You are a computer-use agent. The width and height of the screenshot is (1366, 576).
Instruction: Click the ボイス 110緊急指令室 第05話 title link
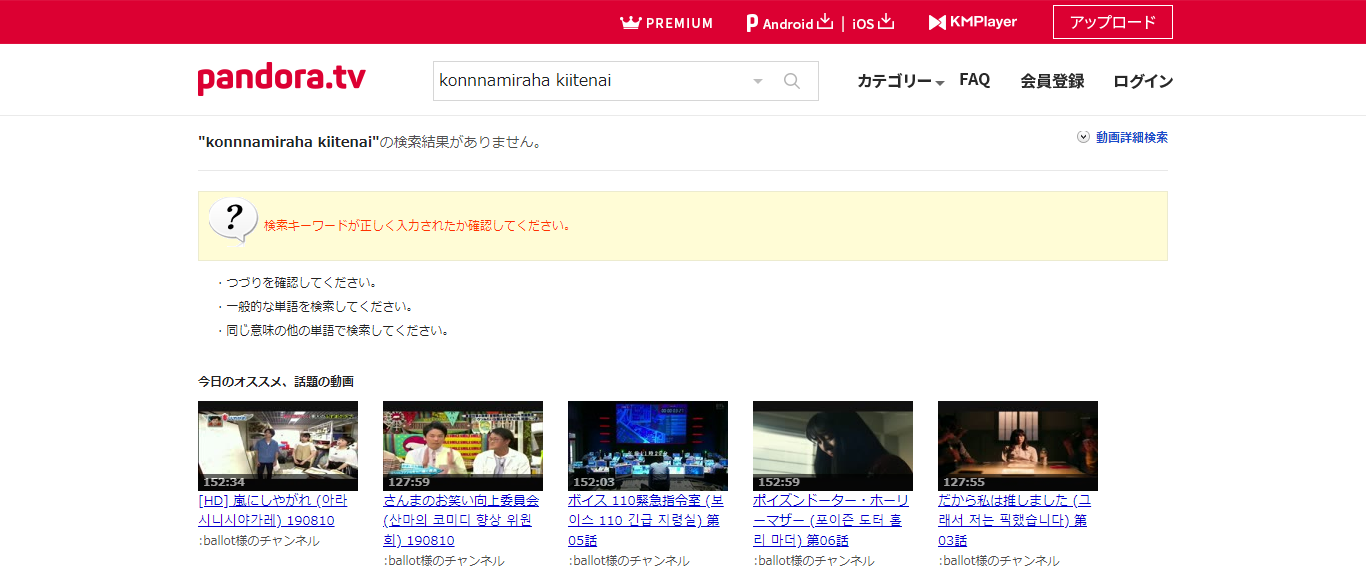tap(645, 520)
